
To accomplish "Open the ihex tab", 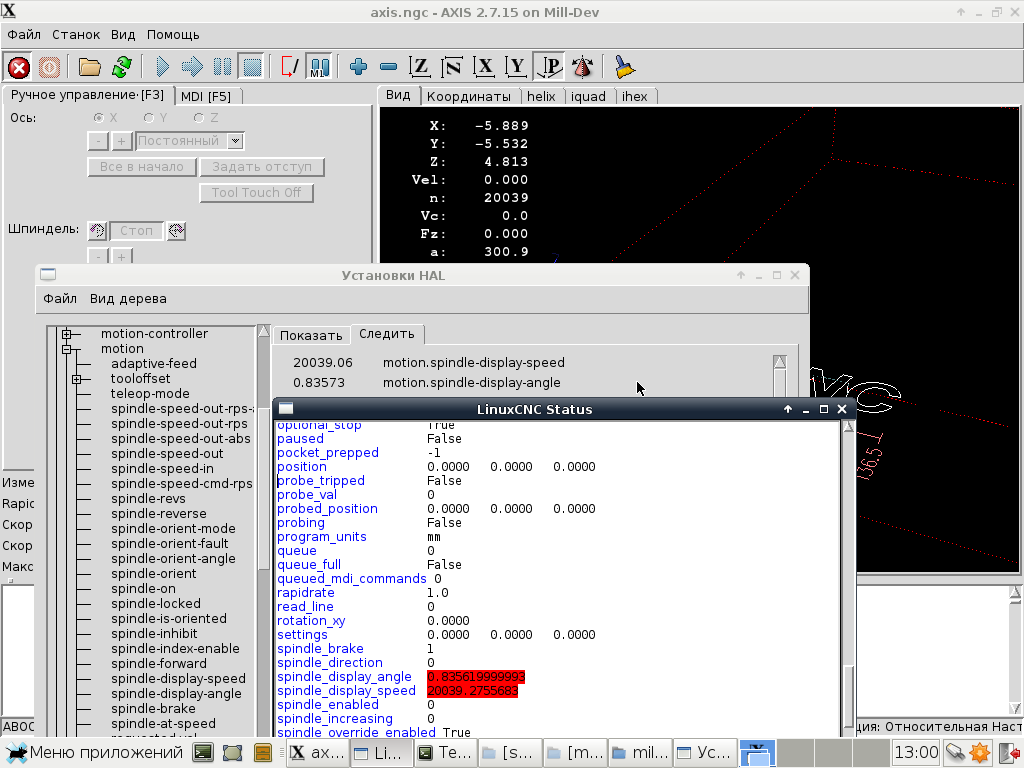I will pos(635,97).
